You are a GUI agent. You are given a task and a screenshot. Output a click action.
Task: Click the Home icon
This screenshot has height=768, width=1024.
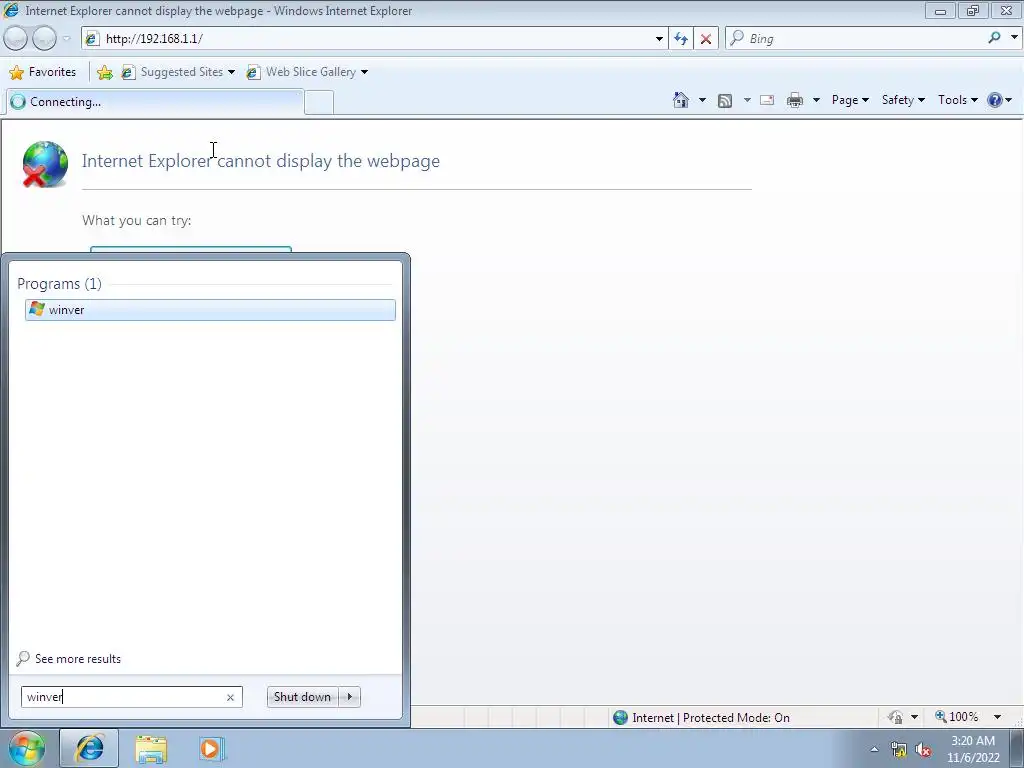[680, 100]
